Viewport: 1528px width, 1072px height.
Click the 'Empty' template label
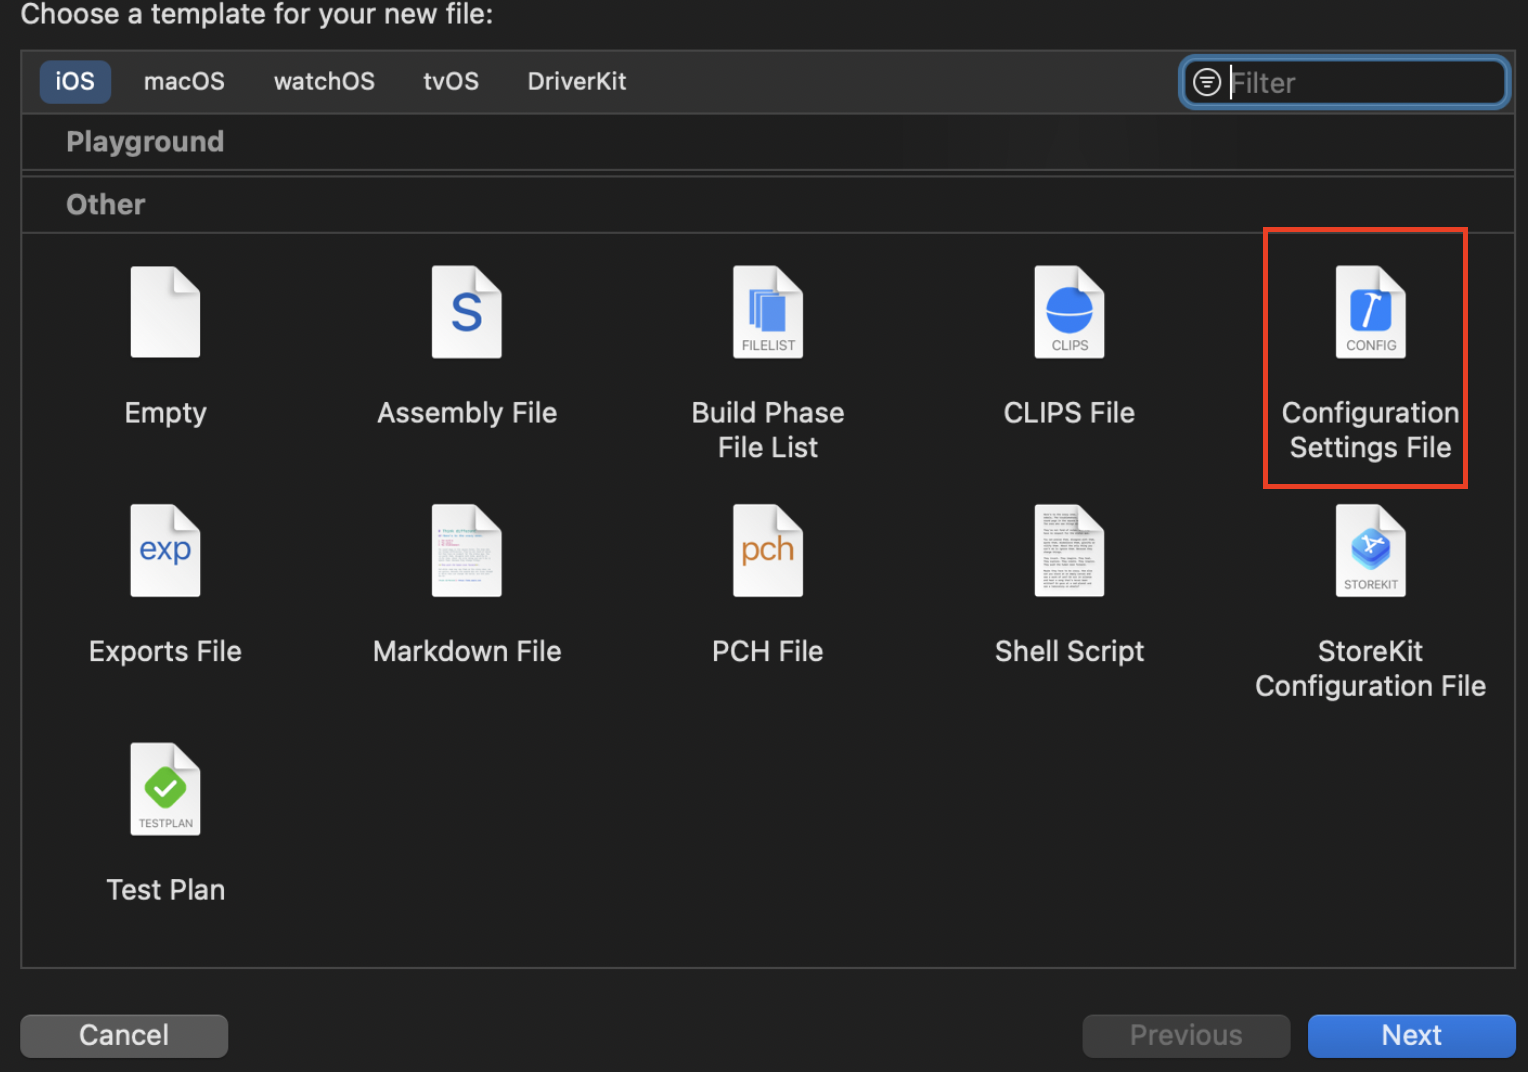click(x=165, y=413)
